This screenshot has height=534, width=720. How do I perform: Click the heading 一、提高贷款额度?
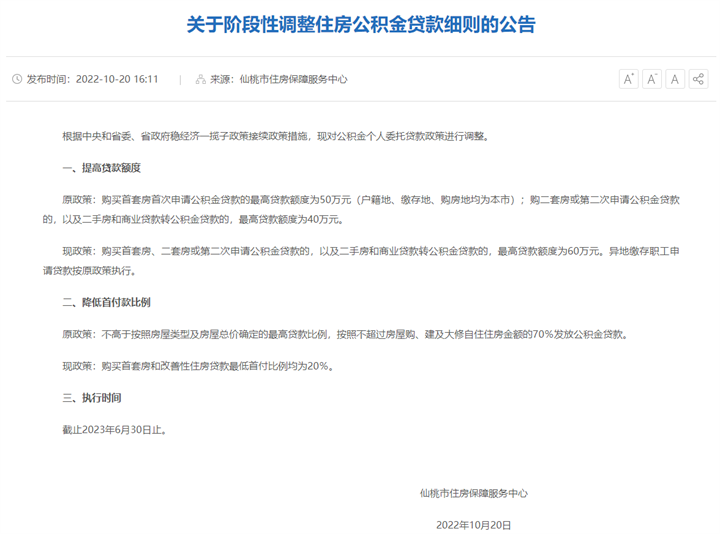click(x=101, y=167)
